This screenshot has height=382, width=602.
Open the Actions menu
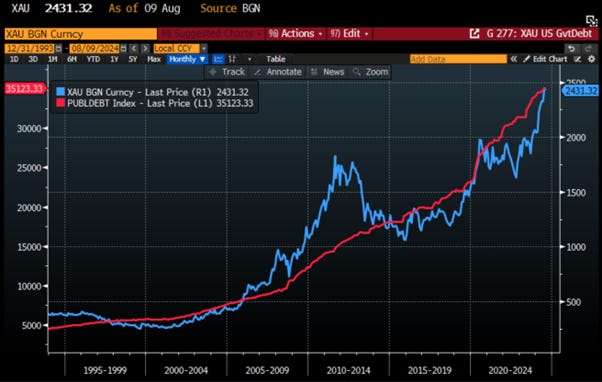point(295,34)
